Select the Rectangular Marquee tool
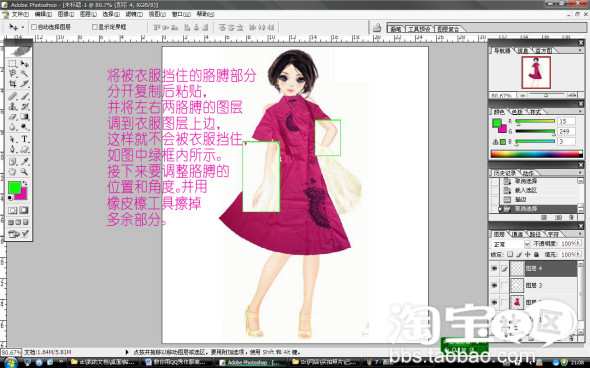The height and width of the screenshot is (368, 590). coord(12,64)
